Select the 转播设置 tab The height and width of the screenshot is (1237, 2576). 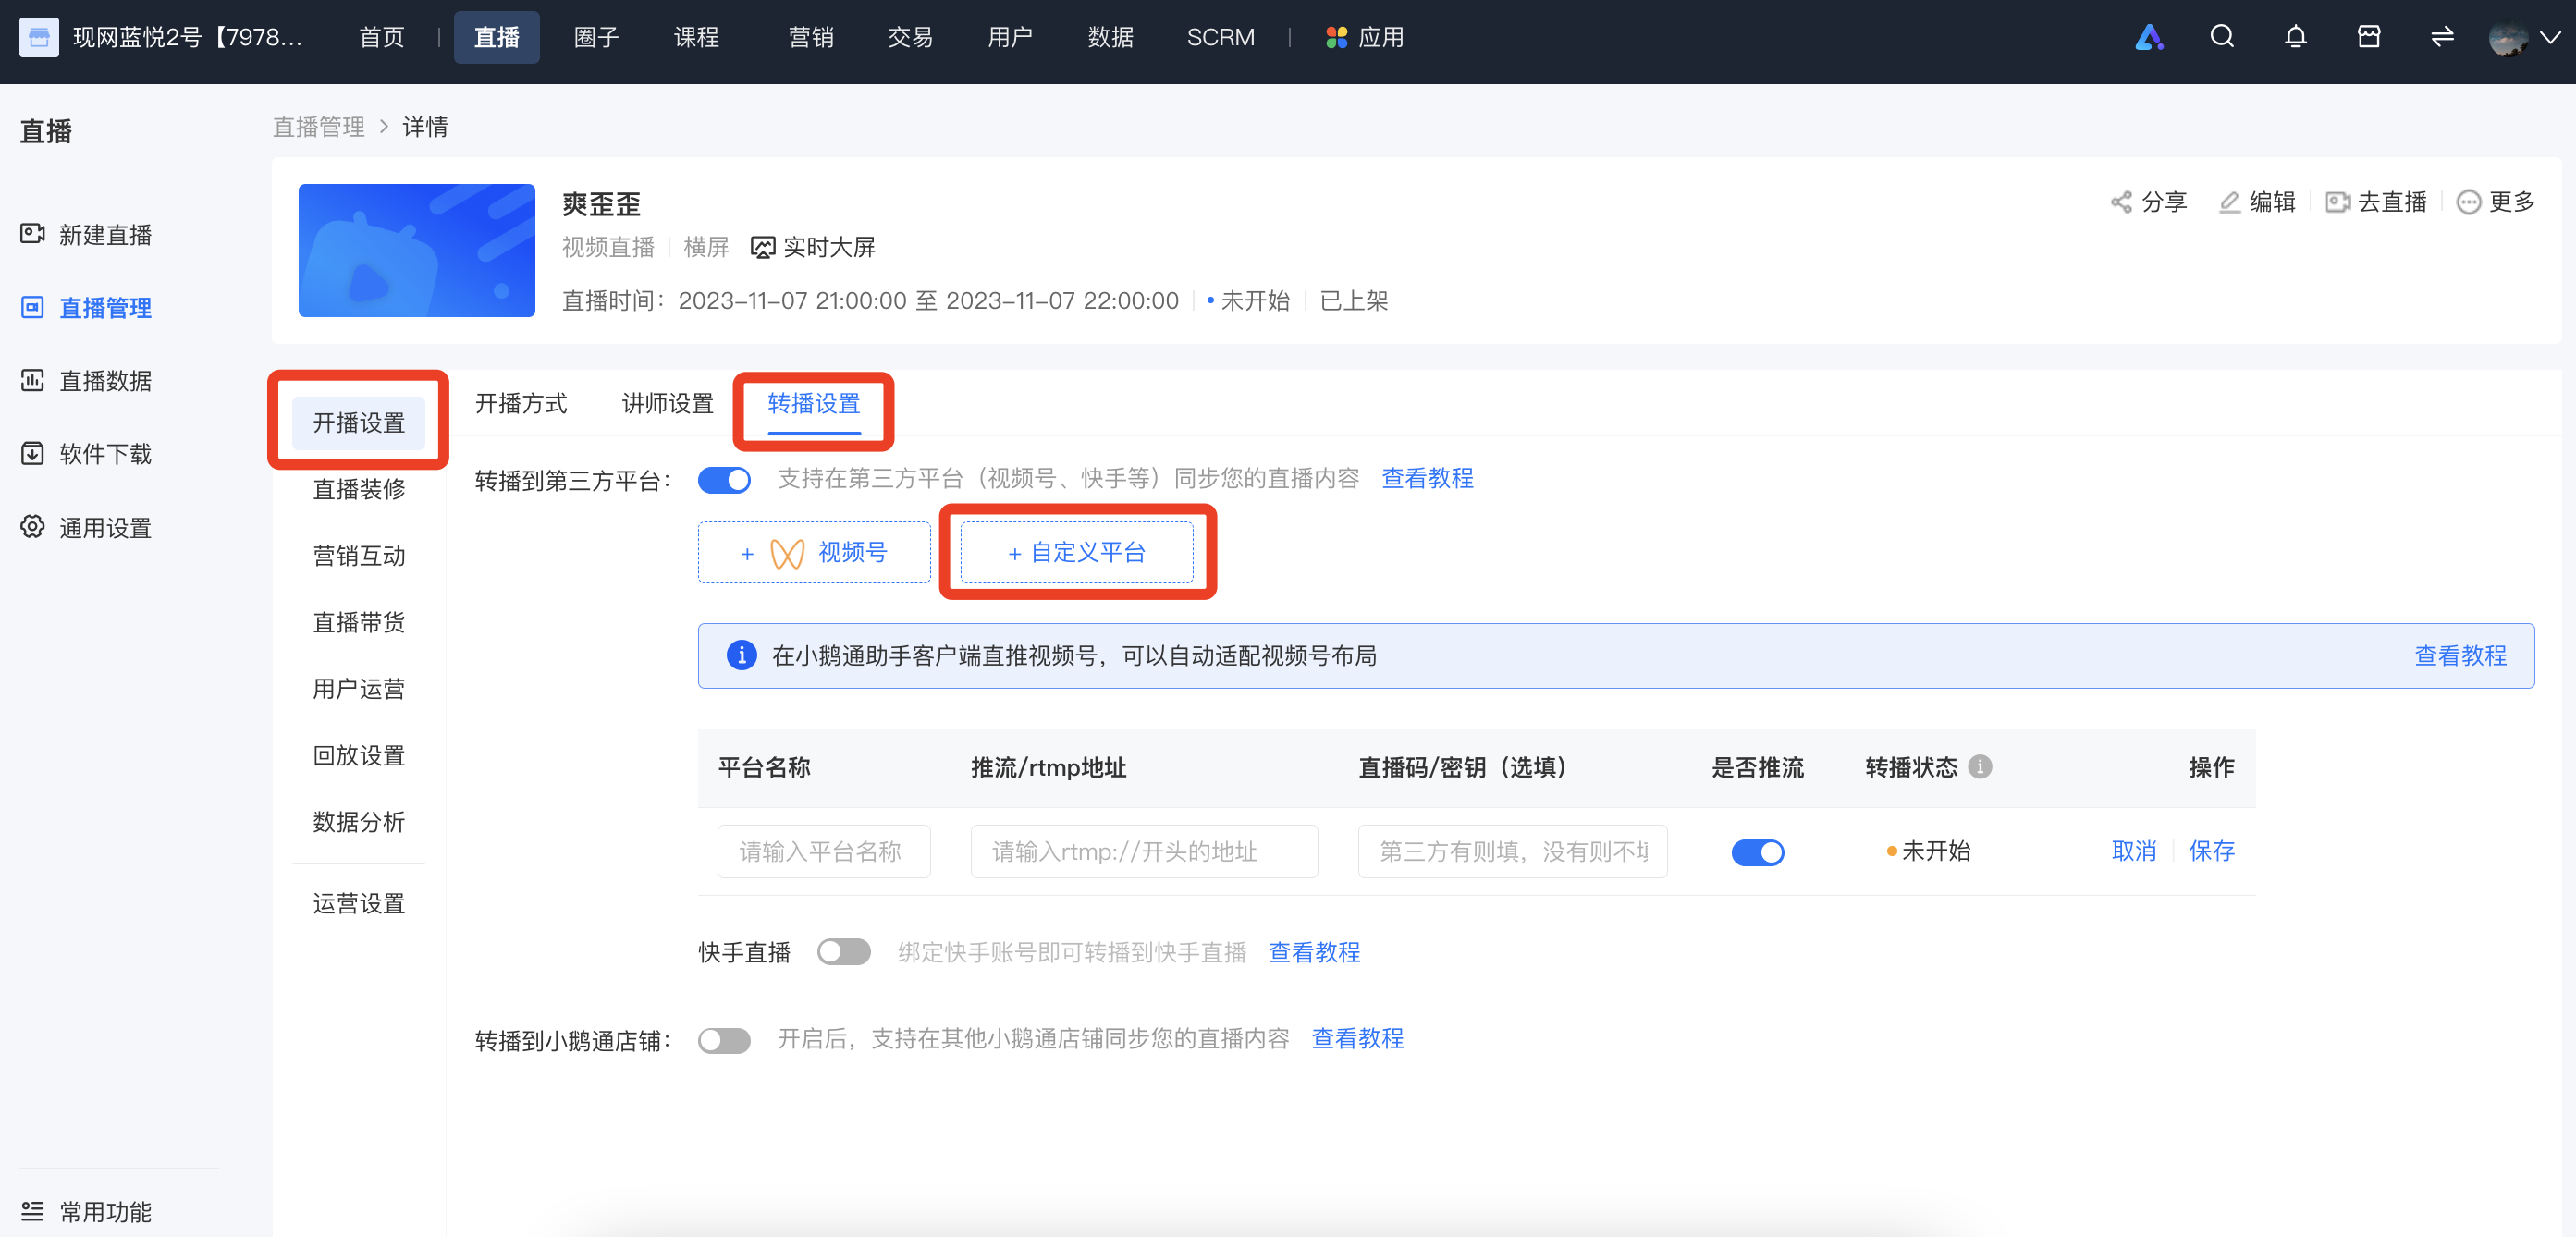(814, 403)
